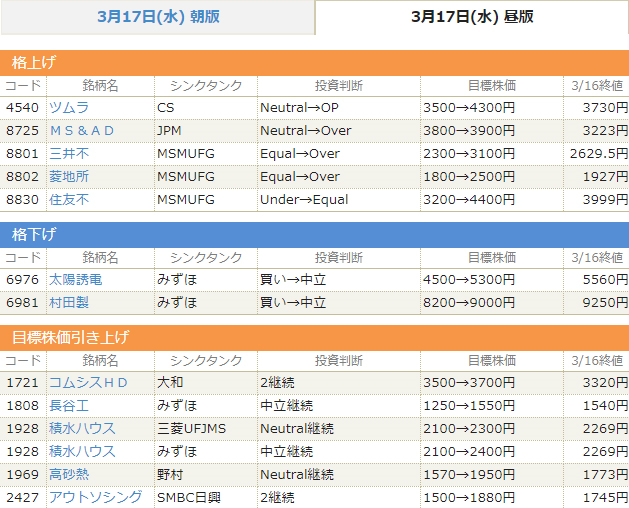Click the Neutral→Over rating cell
Image resolution: width=629 pixels, height=508 pixels.
coord(339,130)
